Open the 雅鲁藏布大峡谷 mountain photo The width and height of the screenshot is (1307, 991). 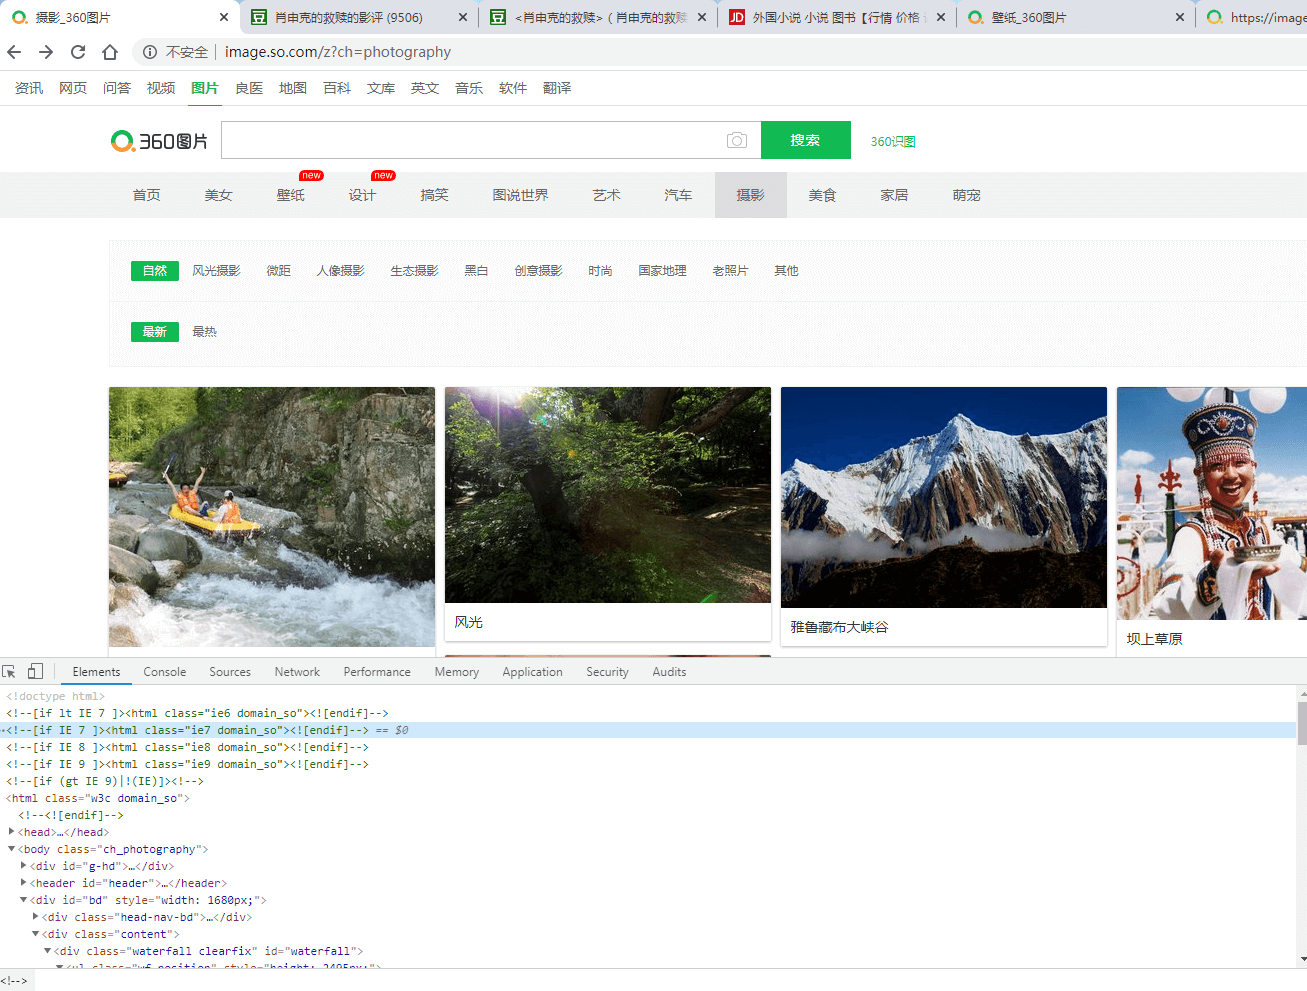(944, 497)
